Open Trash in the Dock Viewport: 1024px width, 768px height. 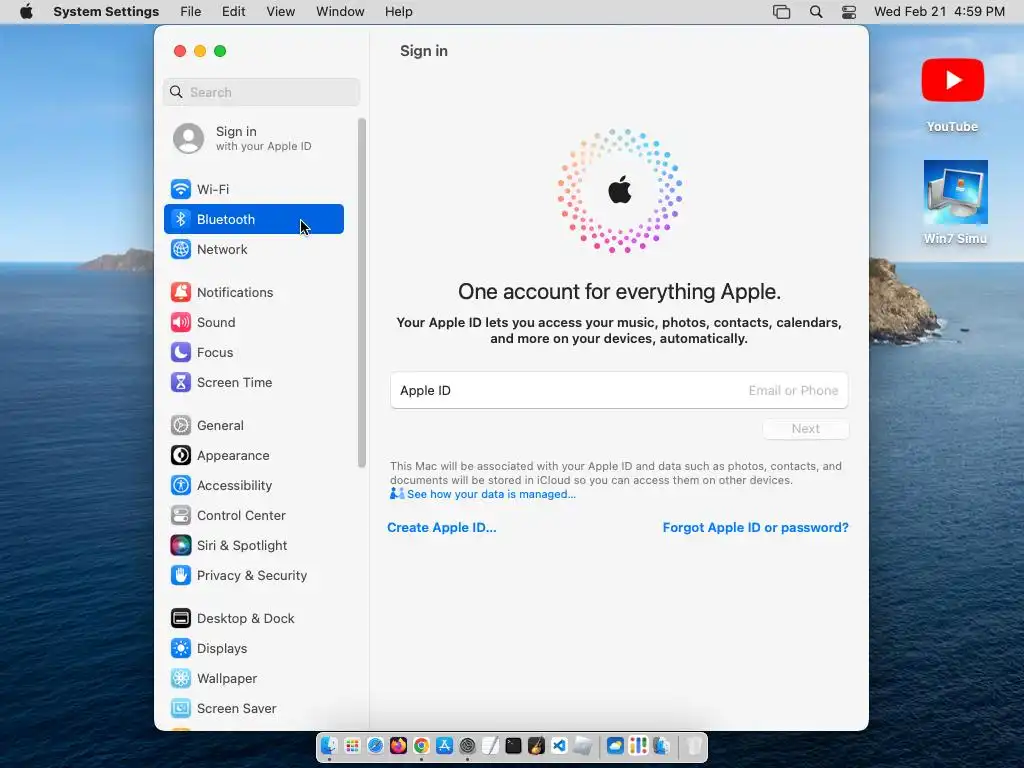coord(694,746)
